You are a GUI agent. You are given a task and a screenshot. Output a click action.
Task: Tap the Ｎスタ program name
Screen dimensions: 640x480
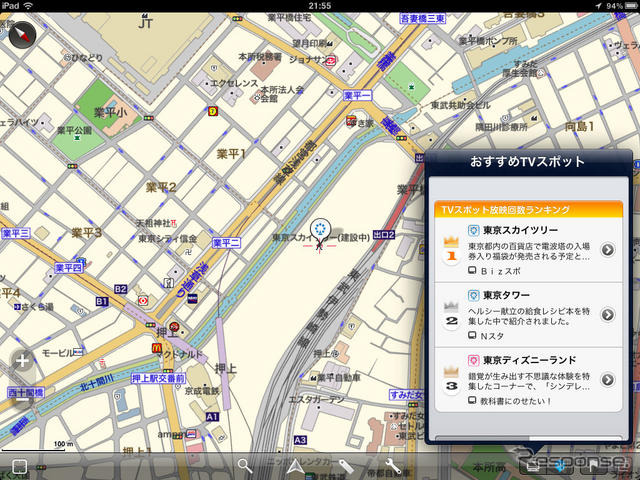(x=492, y=336)
